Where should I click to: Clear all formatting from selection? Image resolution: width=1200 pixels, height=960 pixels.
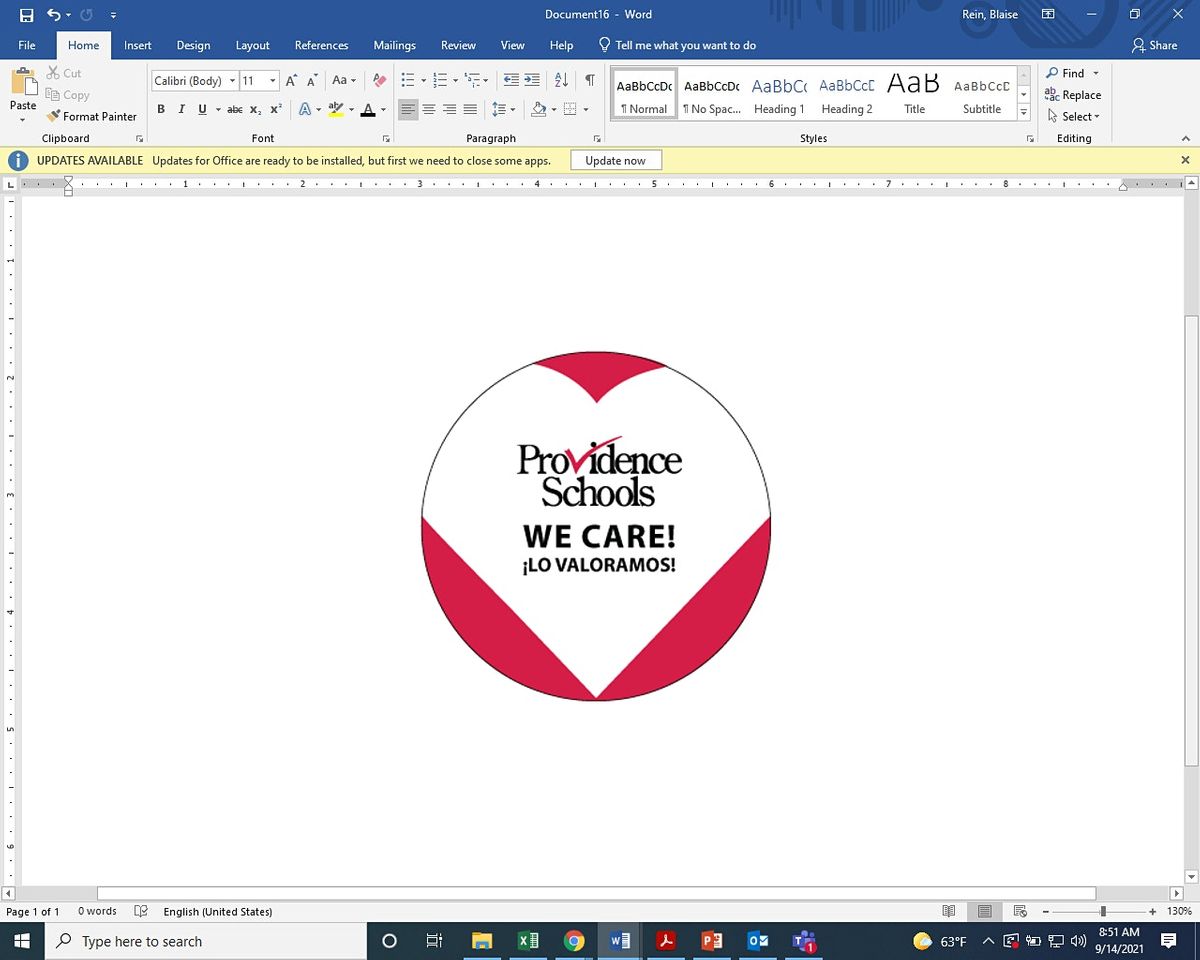pyautogui.click(x=379, y=80)
